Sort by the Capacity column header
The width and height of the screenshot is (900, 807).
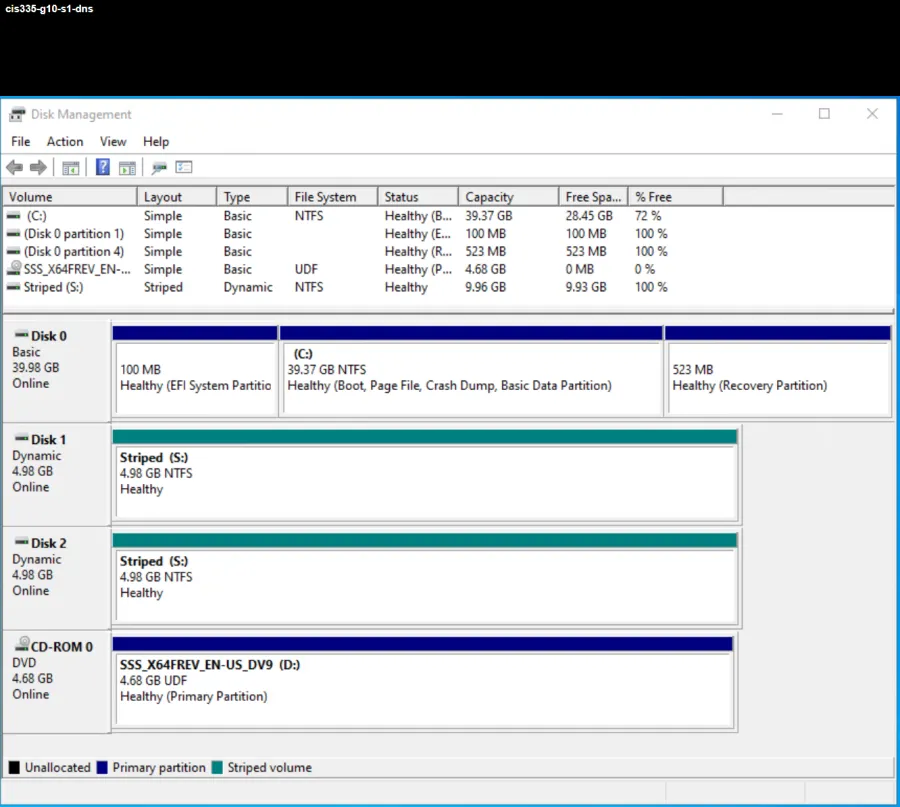(508, 197)
